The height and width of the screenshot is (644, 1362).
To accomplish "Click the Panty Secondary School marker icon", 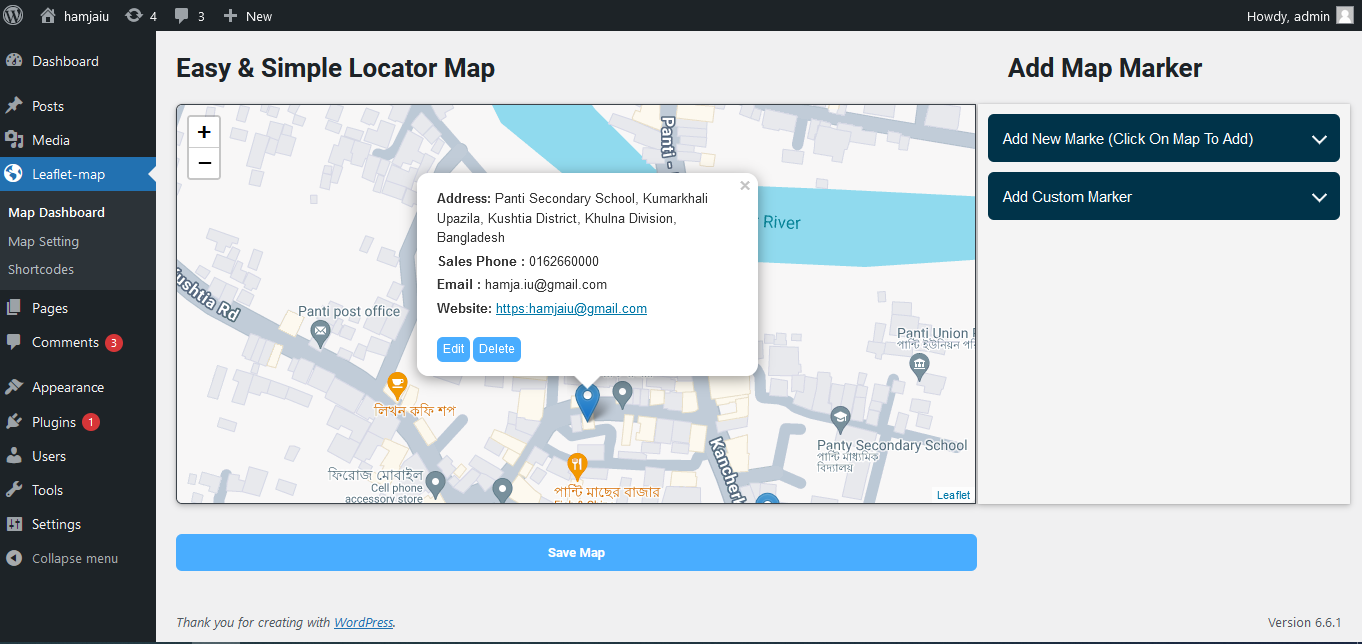I will click(x=840, y=419).
